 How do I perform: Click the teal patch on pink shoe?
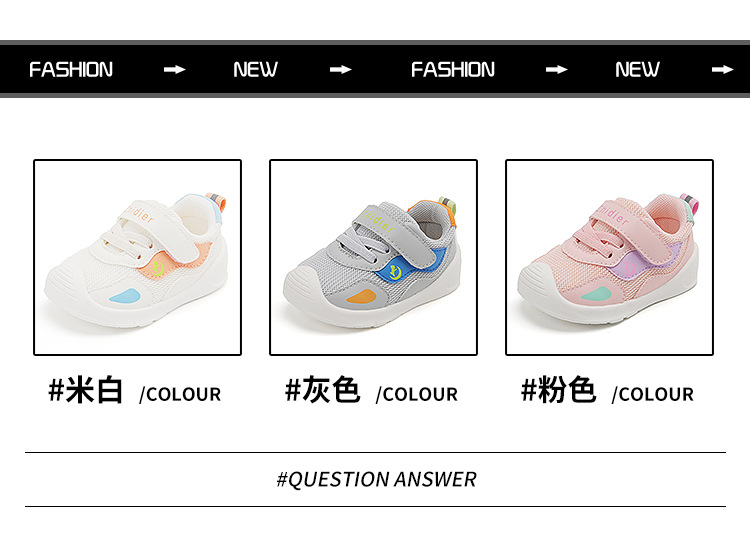click(596, 294)
